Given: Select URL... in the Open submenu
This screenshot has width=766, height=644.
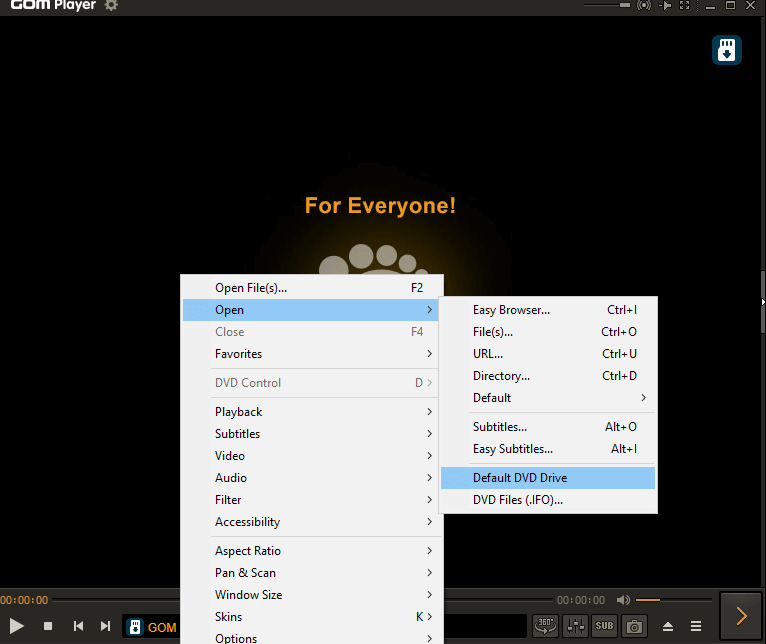Looking at the screenshot, I should (x=548, y=354).
